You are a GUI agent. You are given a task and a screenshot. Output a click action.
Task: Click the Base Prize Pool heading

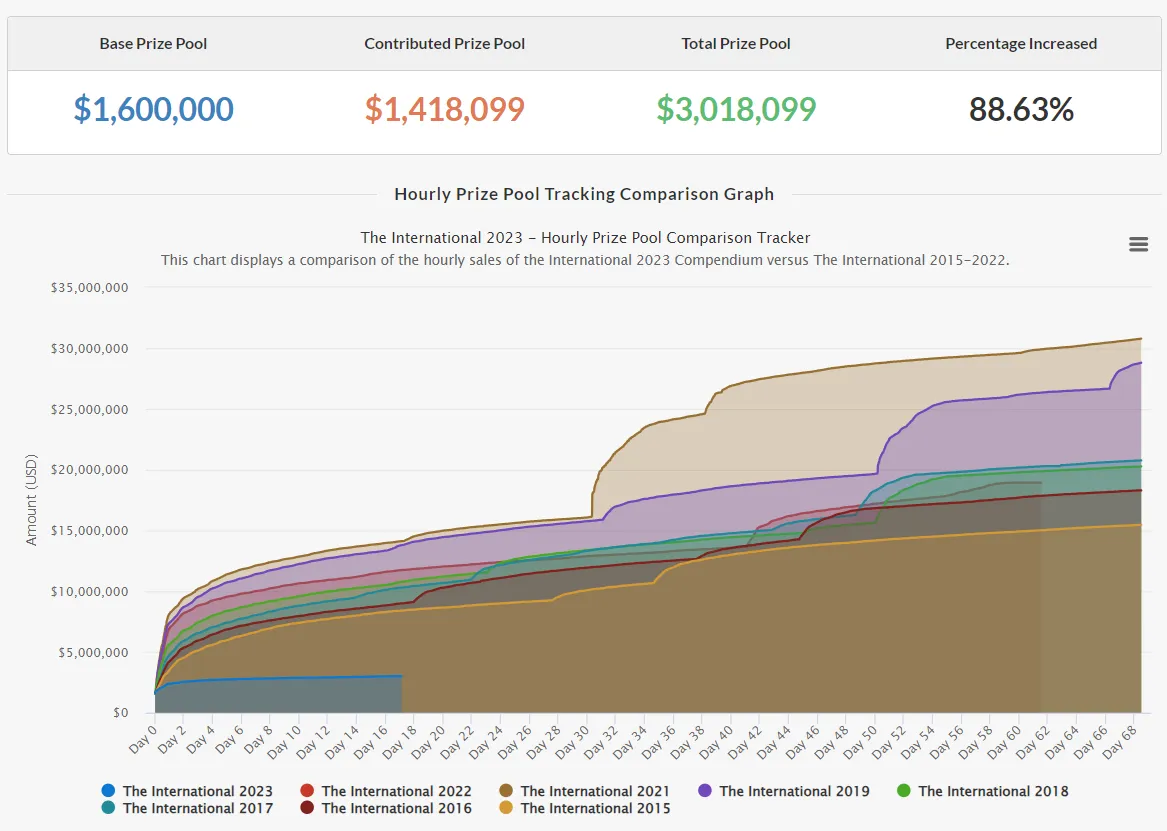[153, 44]
